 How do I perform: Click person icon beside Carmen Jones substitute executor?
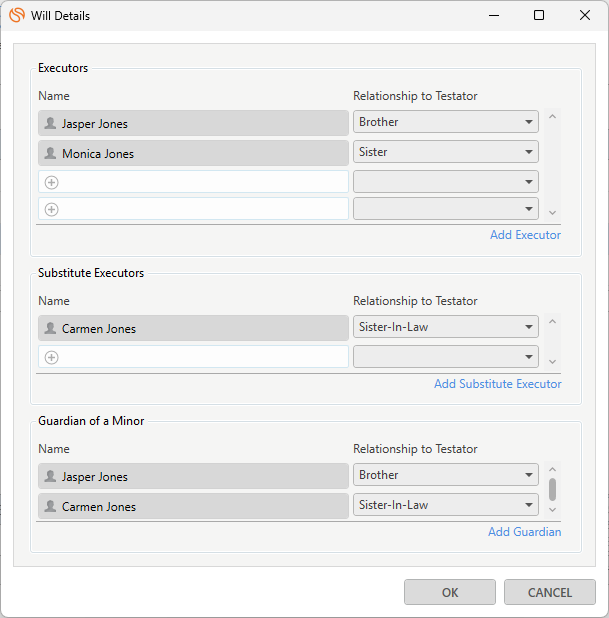point(50,329)
